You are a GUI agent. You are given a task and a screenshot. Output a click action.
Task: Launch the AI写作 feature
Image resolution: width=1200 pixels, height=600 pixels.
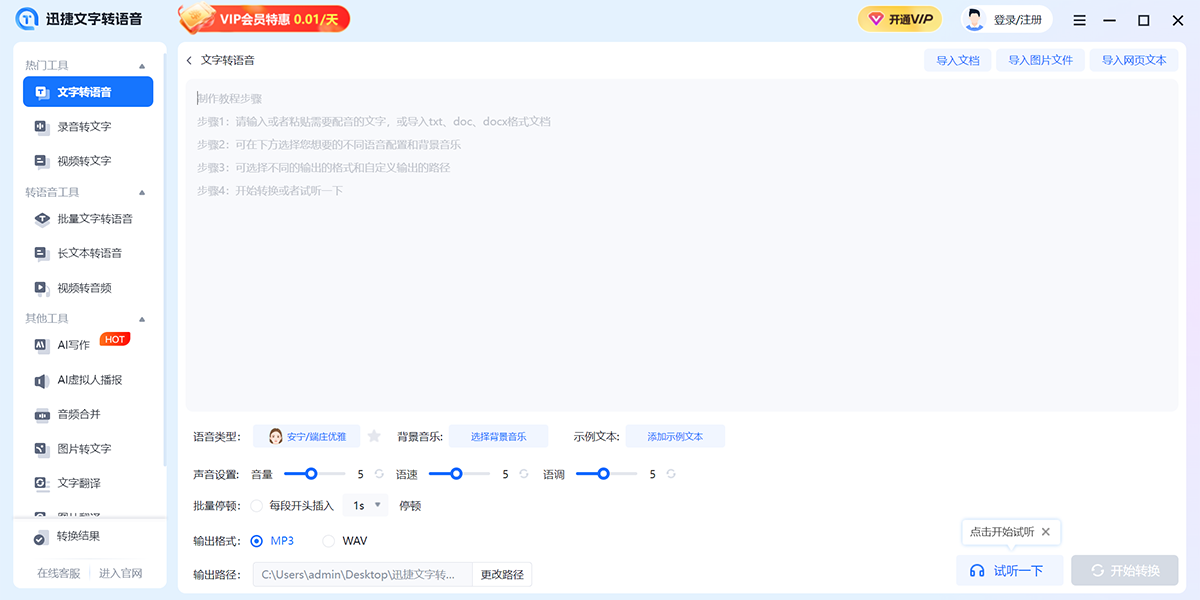click(x=72, y=345)
